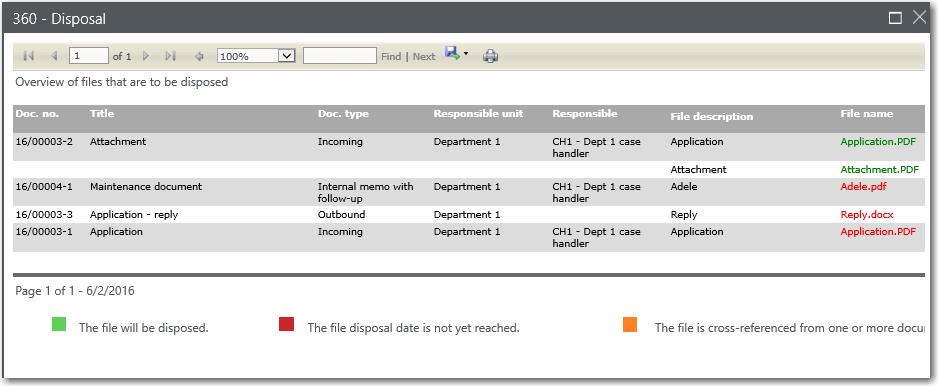
Task: Expand the export format dropdown arrow
Action: 465,54
